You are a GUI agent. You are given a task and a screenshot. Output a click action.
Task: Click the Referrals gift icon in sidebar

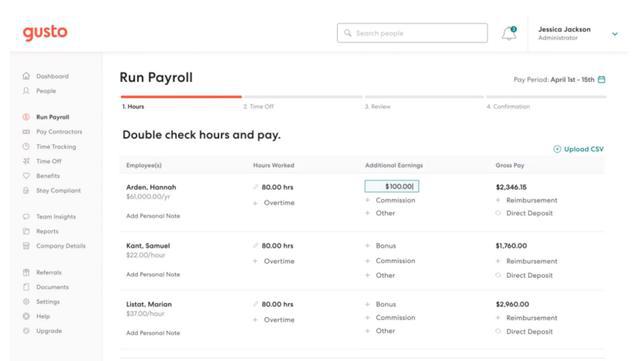[x=26, y=272]
